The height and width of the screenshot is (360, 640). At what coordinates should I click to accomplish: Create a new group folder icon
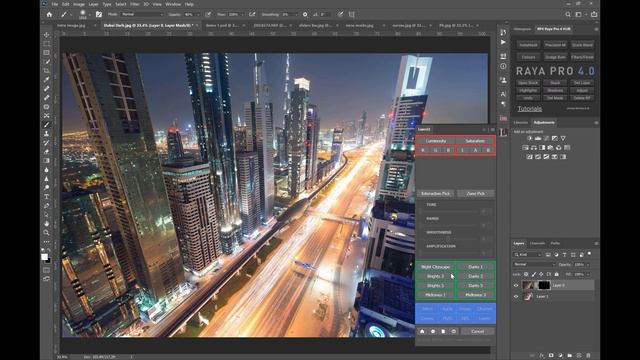tap(570, 356)
